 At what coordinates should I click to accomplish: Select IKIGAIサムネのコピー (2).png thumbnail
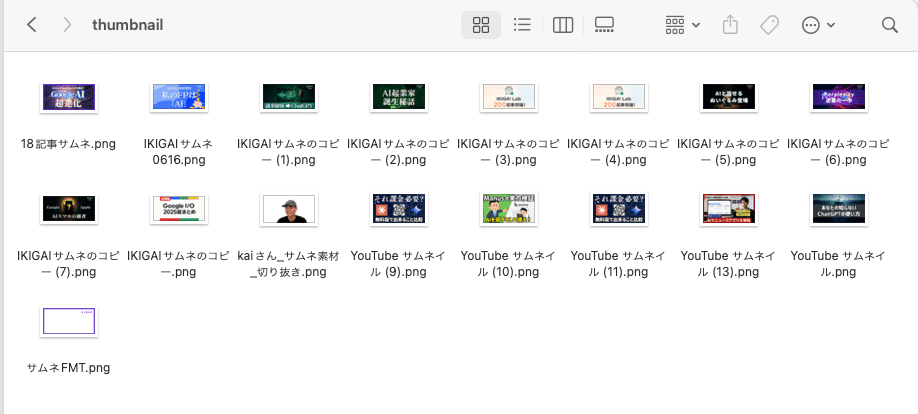399,97
